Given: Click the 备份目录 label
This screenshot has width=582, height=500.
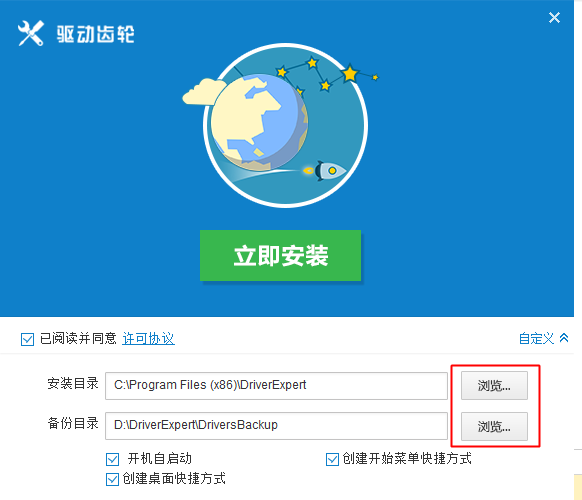Looking at the screenshot, I should click(x=73, y=423).
